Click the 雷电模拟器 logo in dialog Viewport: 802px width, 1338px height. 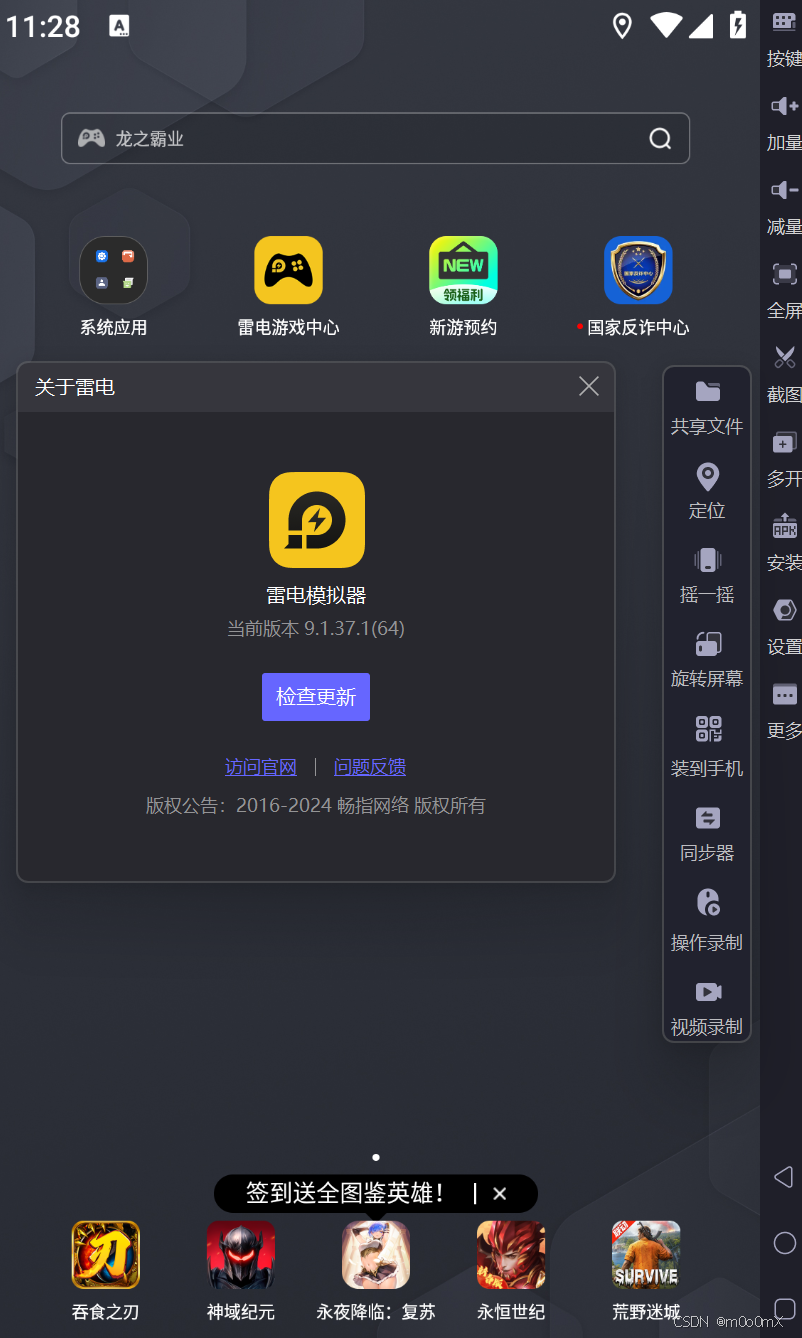click(x=317, y=520)
